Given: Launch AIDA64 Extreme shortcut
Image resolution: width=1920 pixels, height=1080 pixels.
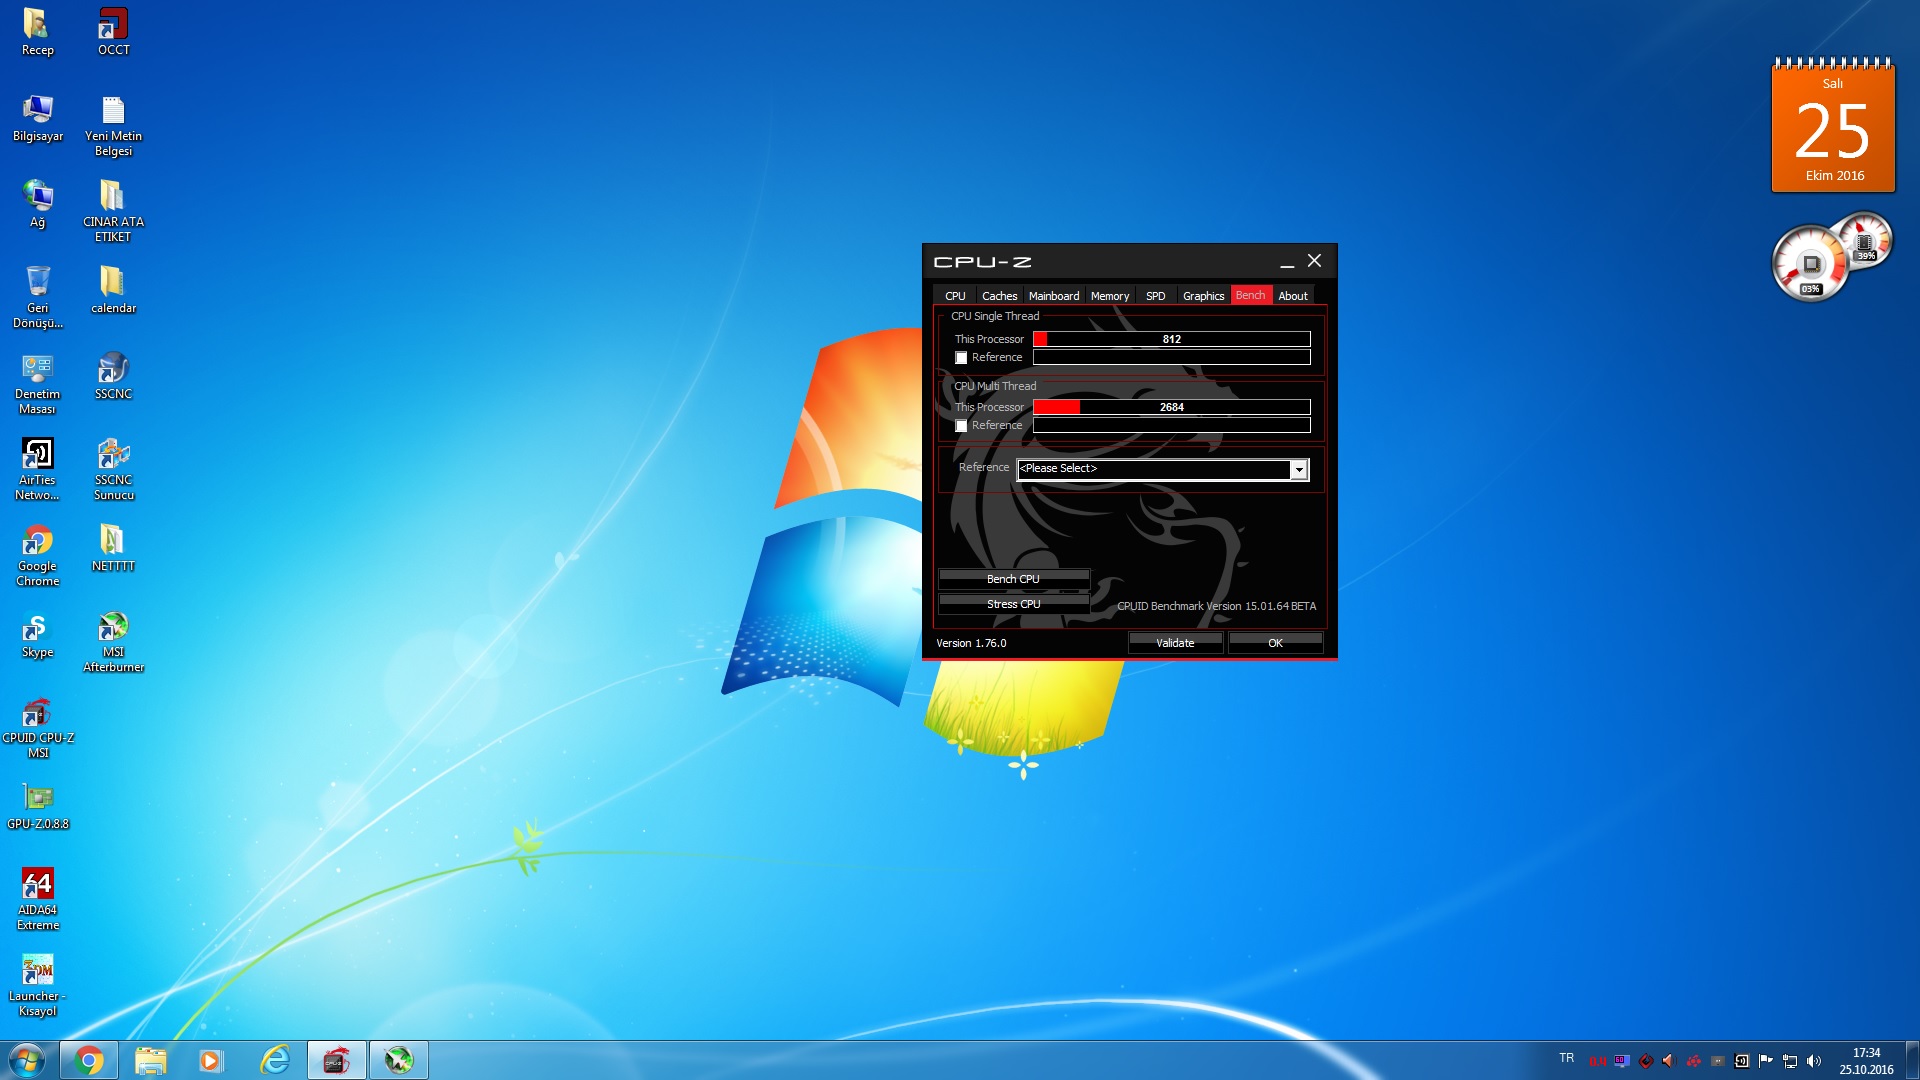Looking at the screenshot, I should coord(37,900).
